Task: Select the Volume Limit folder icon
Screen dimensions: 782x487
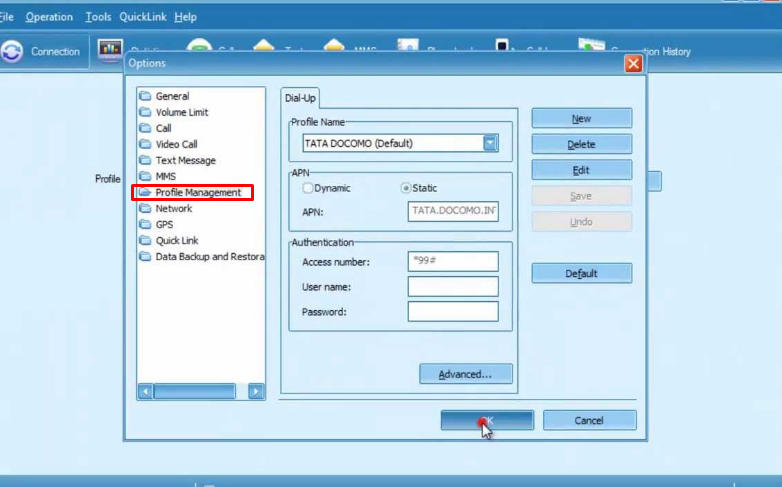Action: click(x=145, y=112)
